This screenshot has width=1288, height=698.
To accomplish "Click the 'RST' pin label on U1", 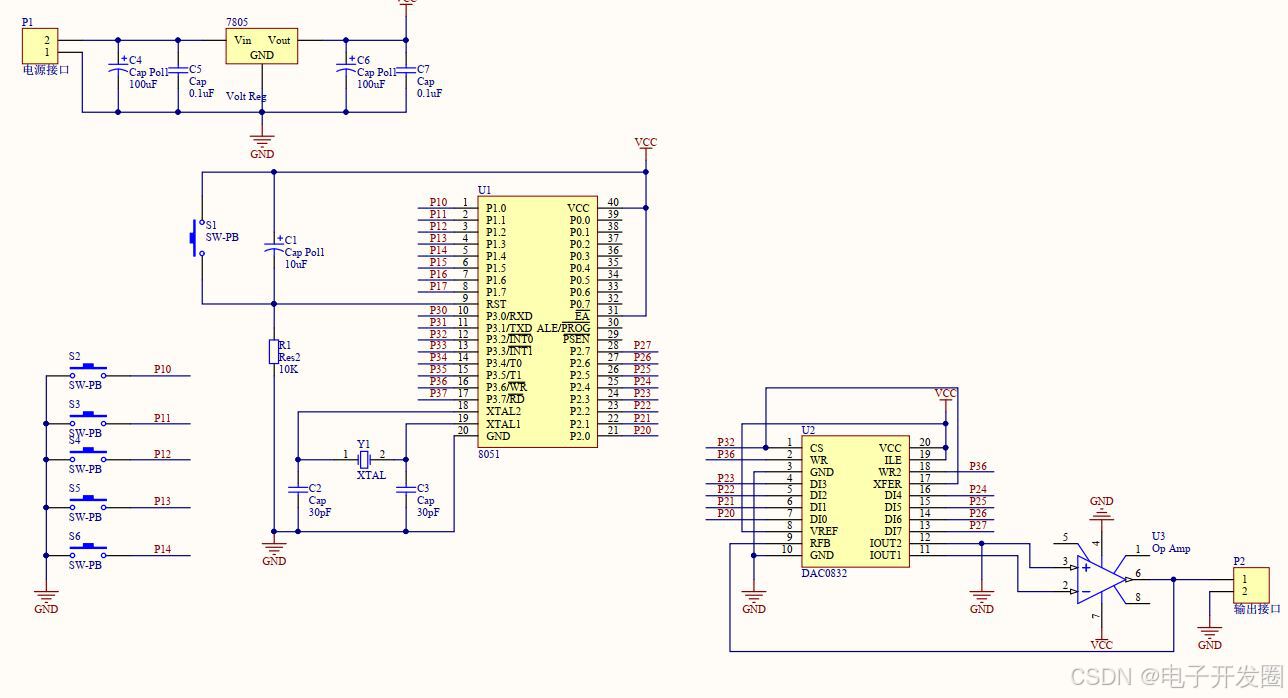I will pos(496,304).
